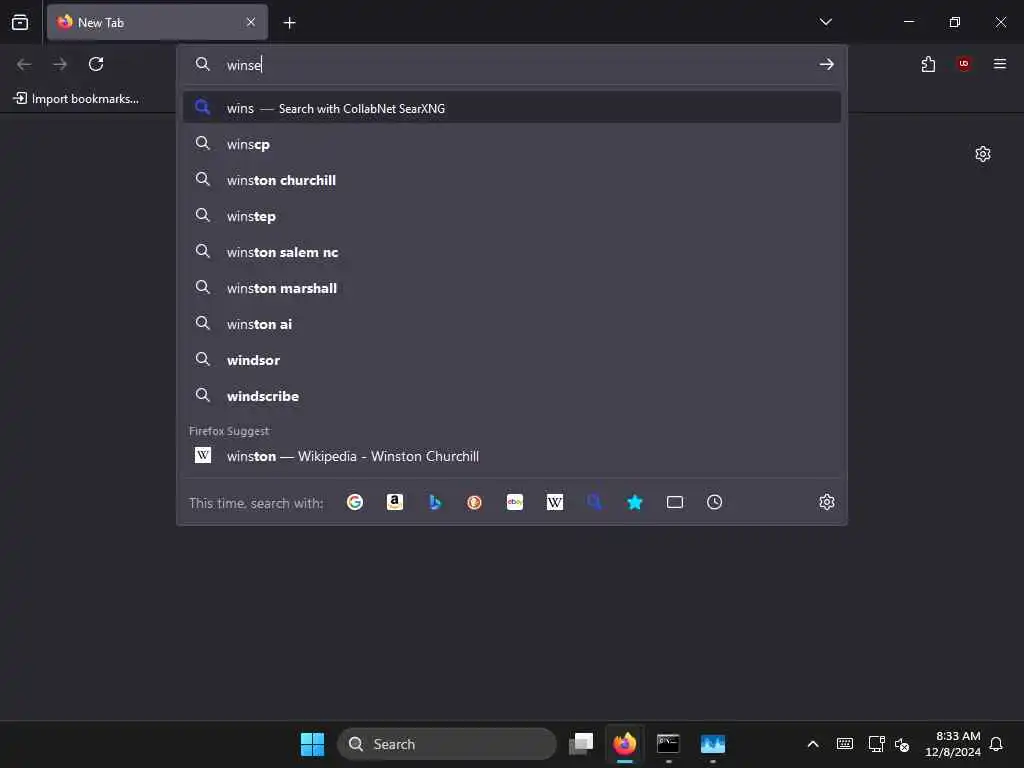The image size is (1024, 768).
Task: Choose the winston ai suggestion
Action: point(512,324)
